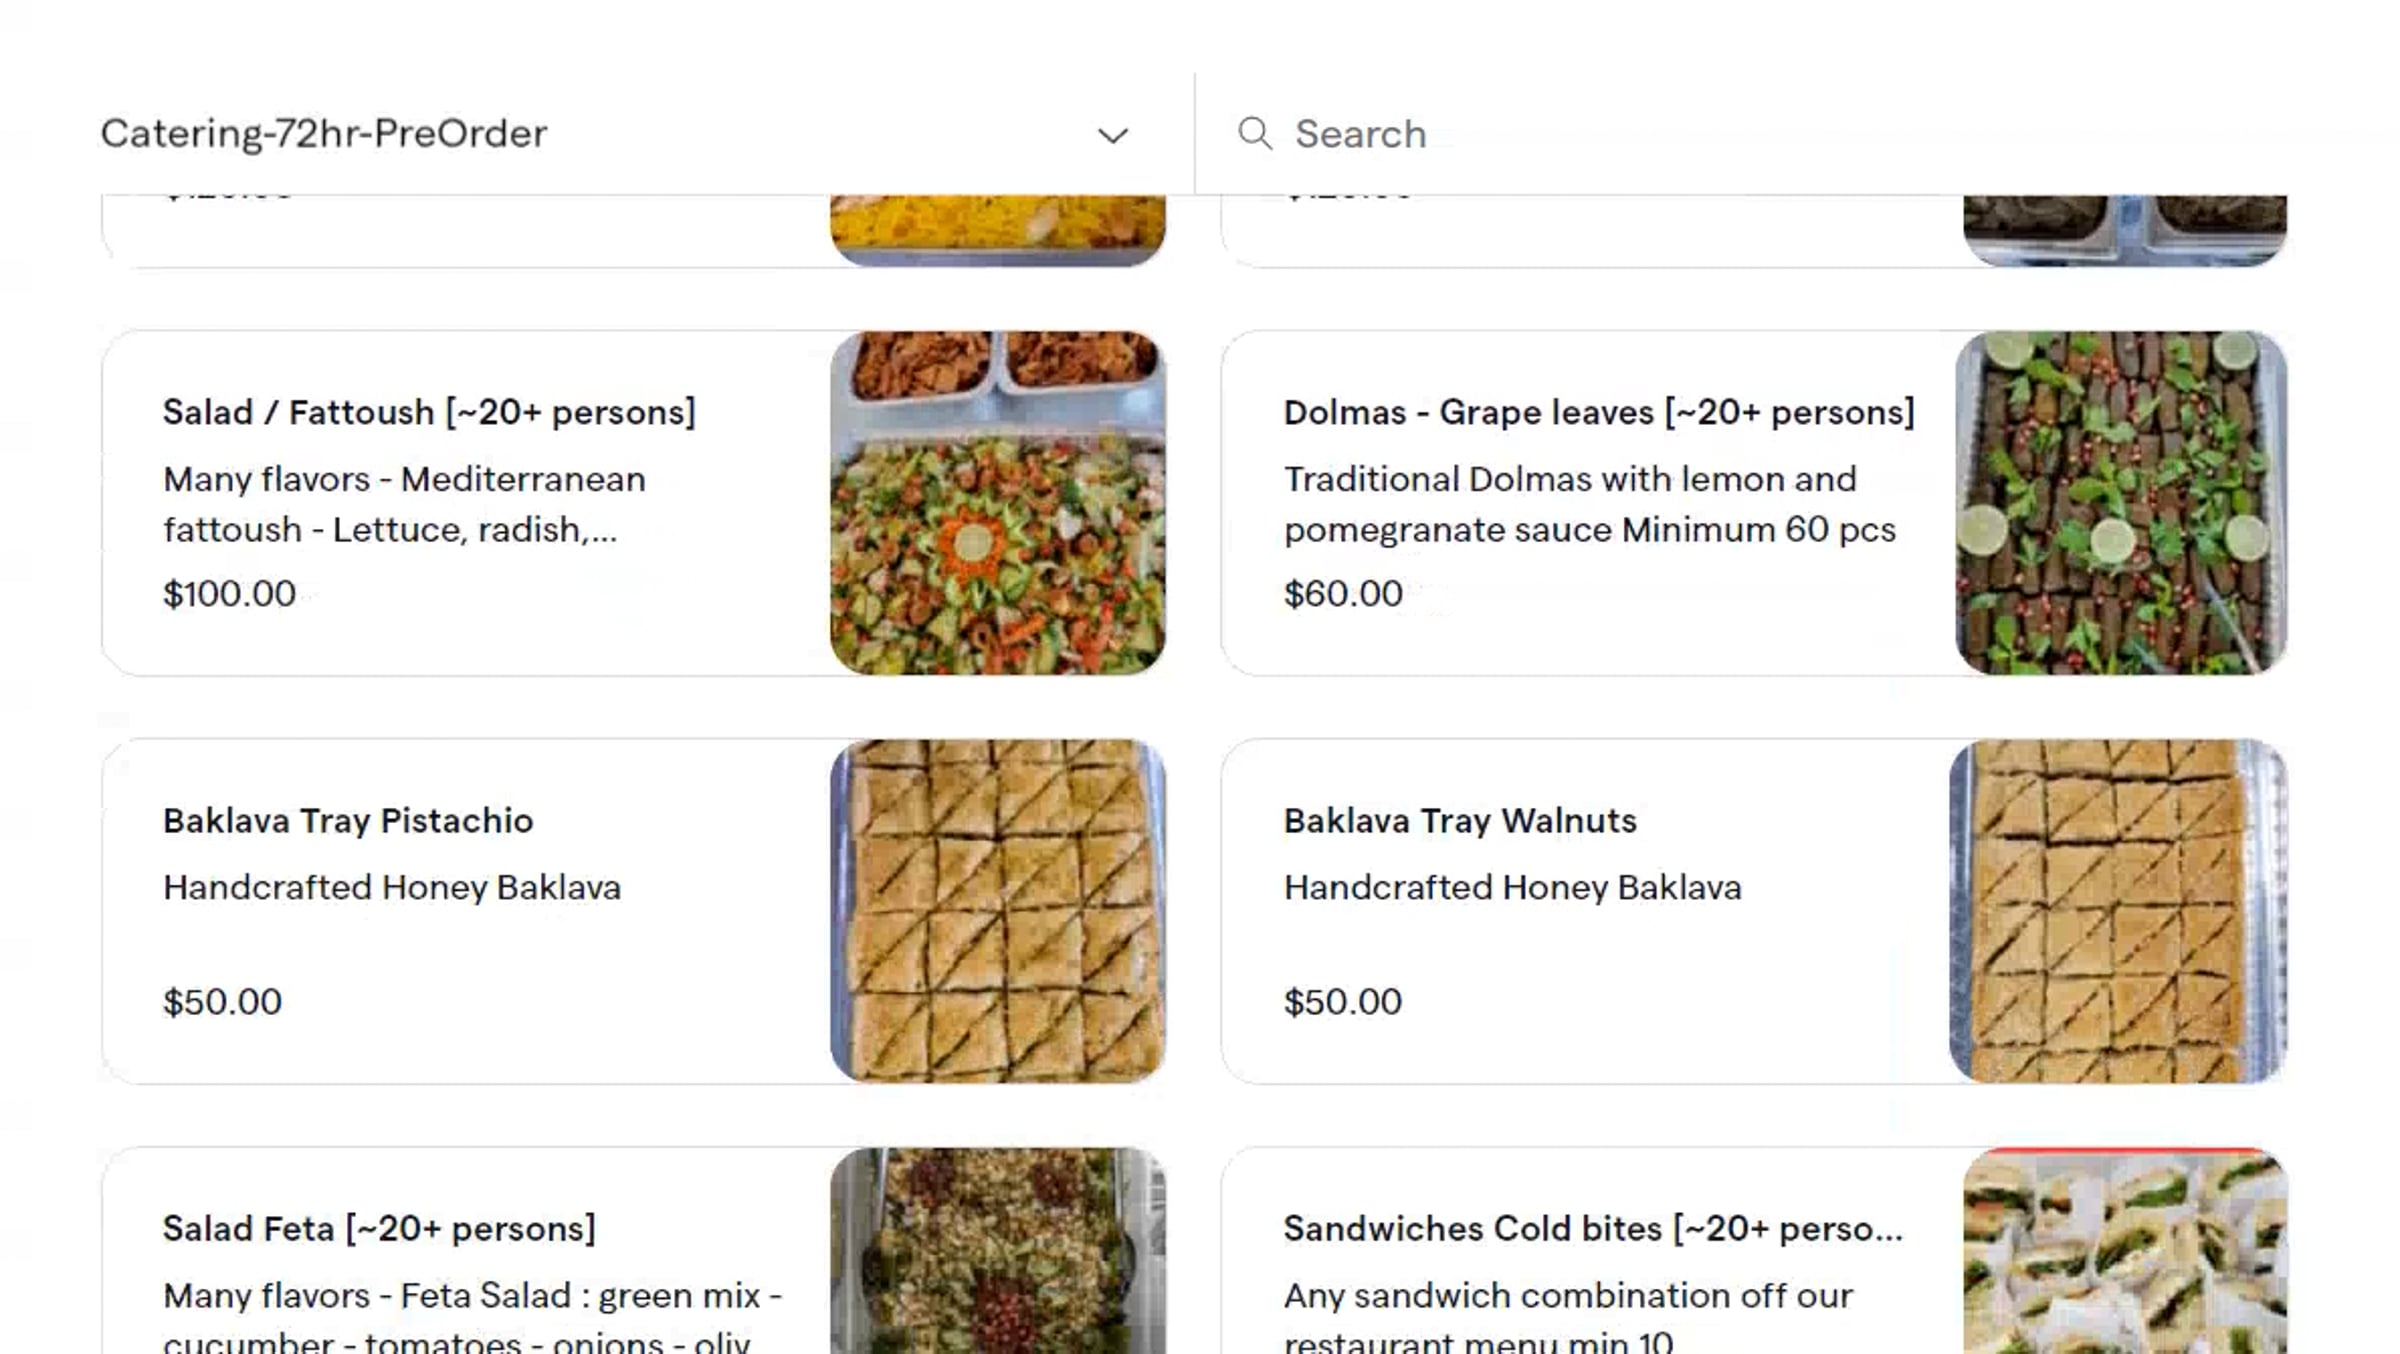Select the Baklava Tray Walnuts title
The height and width of the screenshot is (1354, 2400).
point(1460,820)
